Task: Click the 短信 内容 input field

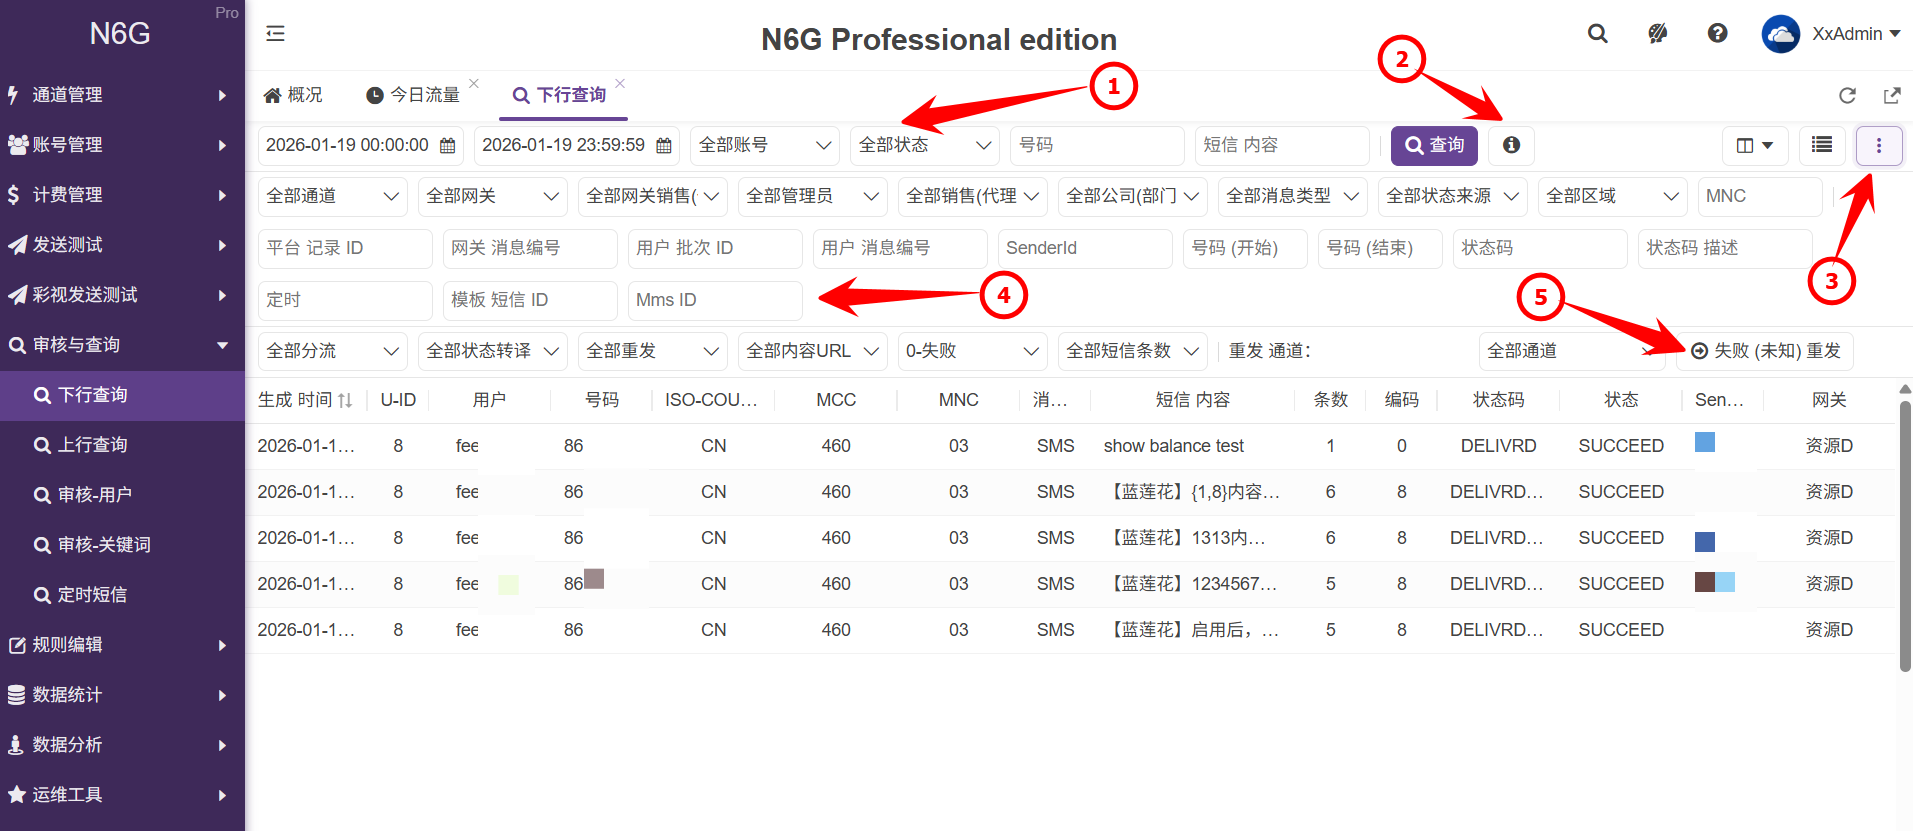Action: (x=1282, y=146)
